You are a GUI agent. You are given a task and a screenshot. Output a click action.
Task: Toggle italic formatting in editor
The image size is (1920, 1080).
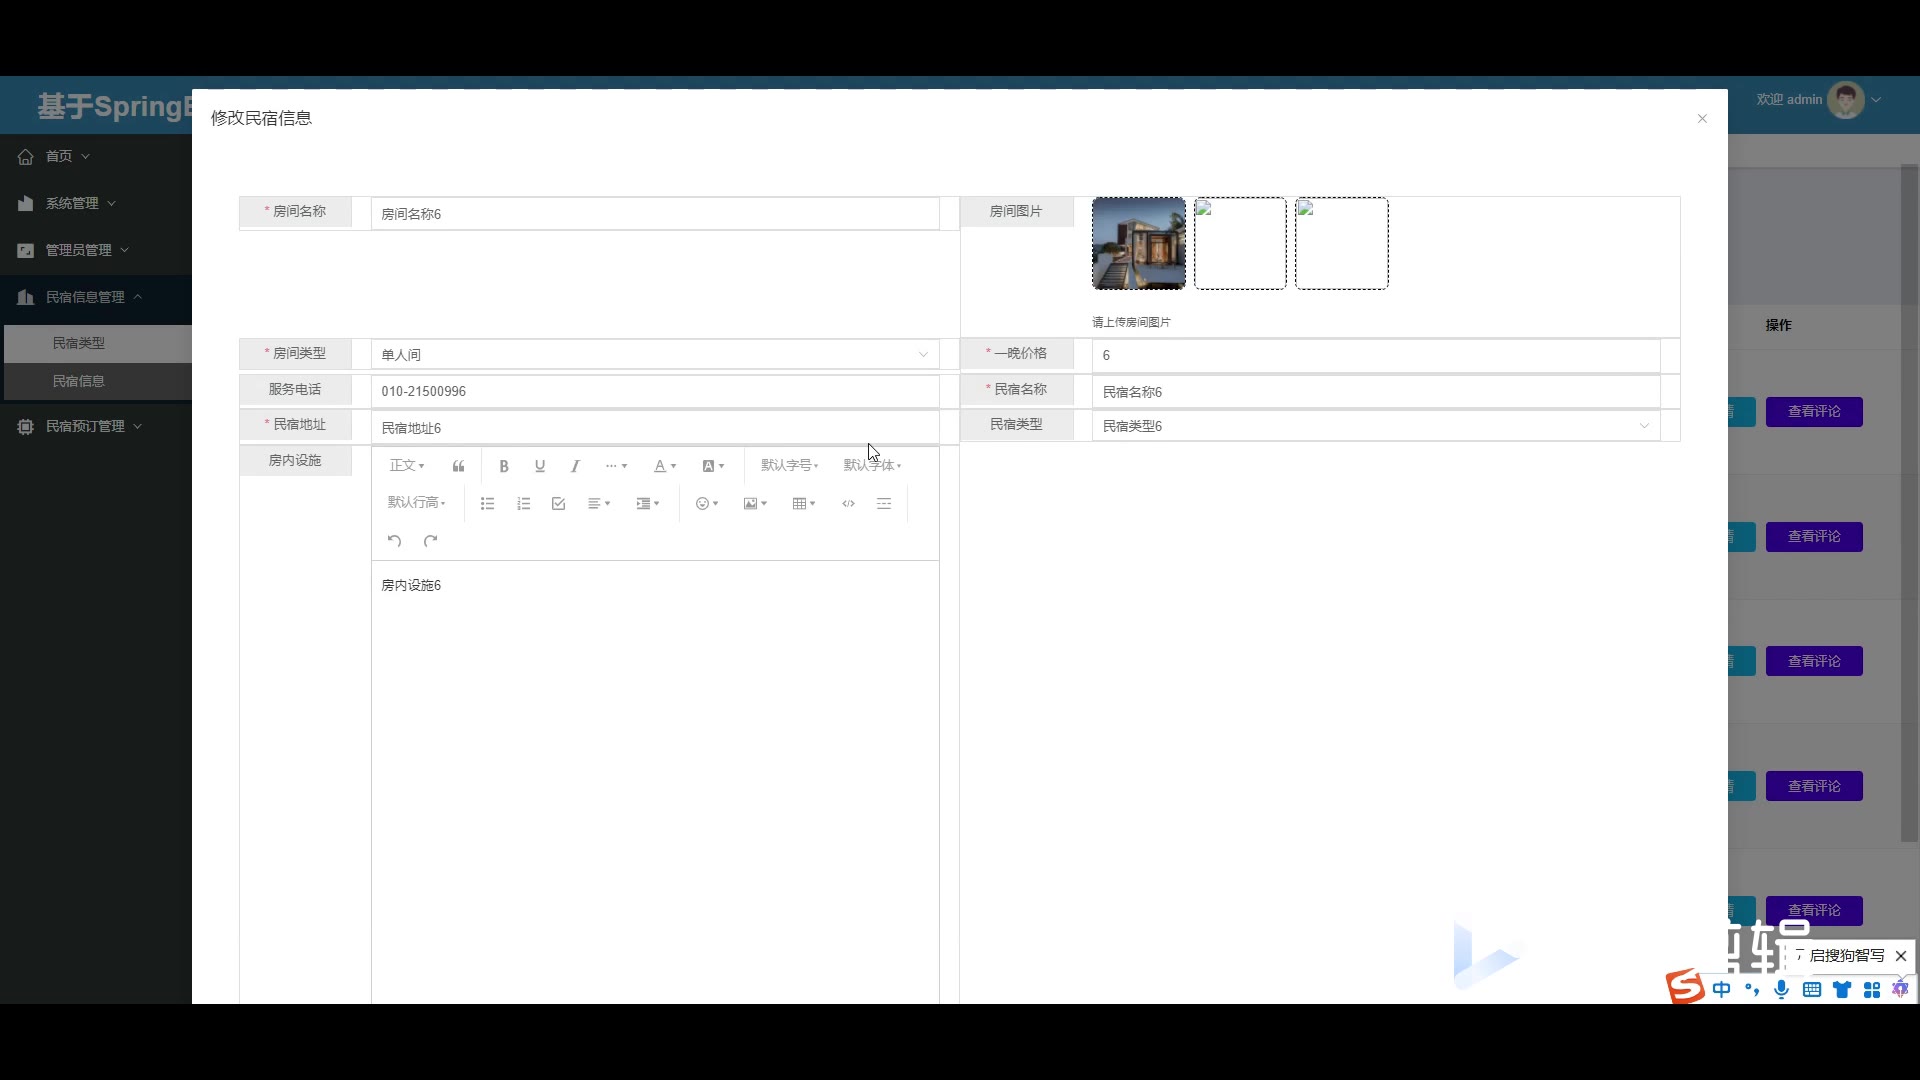click(575, 466)
